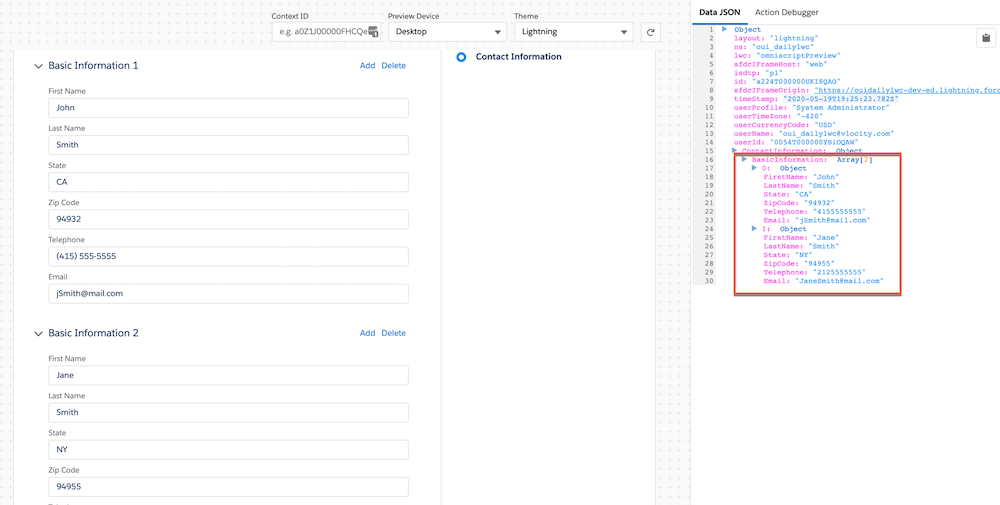Screen dimensions: 1000x505
Task: Switch to the Action Debugger tab
Action: pos(786,12)
